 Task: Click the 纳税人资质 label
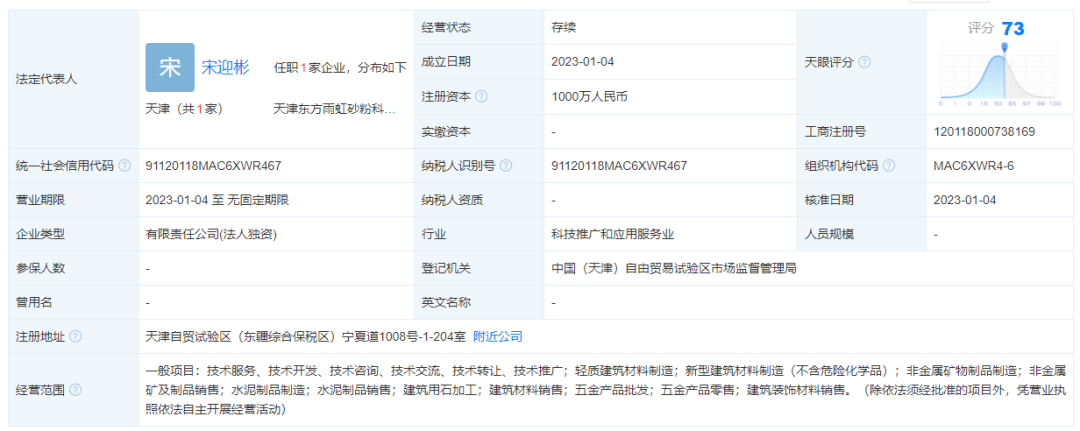(452, 200)
